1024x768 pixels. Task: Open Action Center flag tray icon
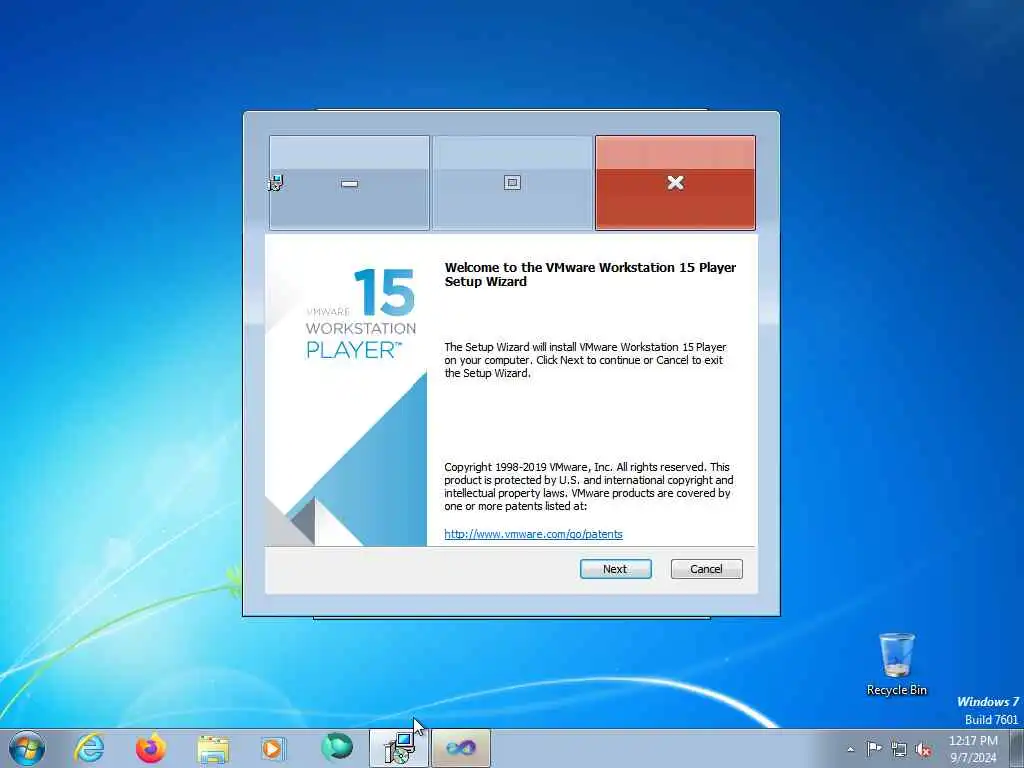pos(874,748)
